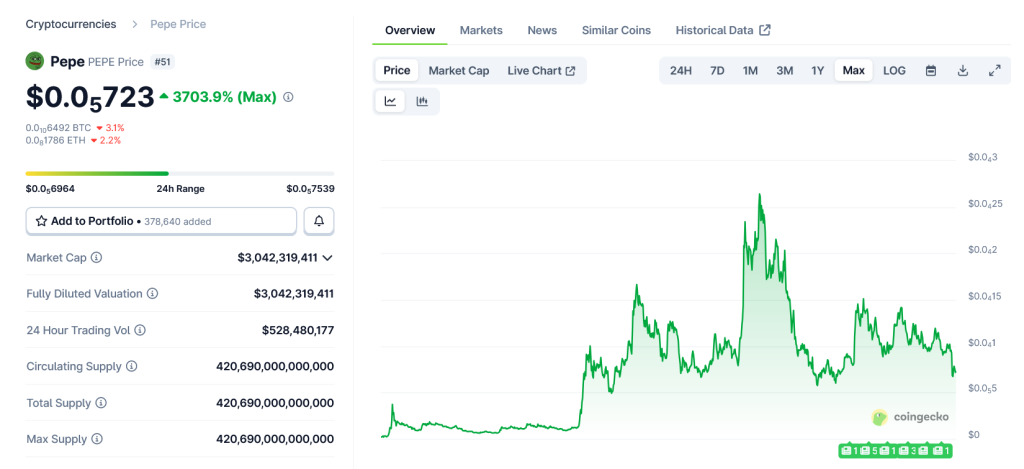1024x469 pixels.
Task: Click the Max Supply value 420,690,000,000,000
Action: tap(275, 439)
